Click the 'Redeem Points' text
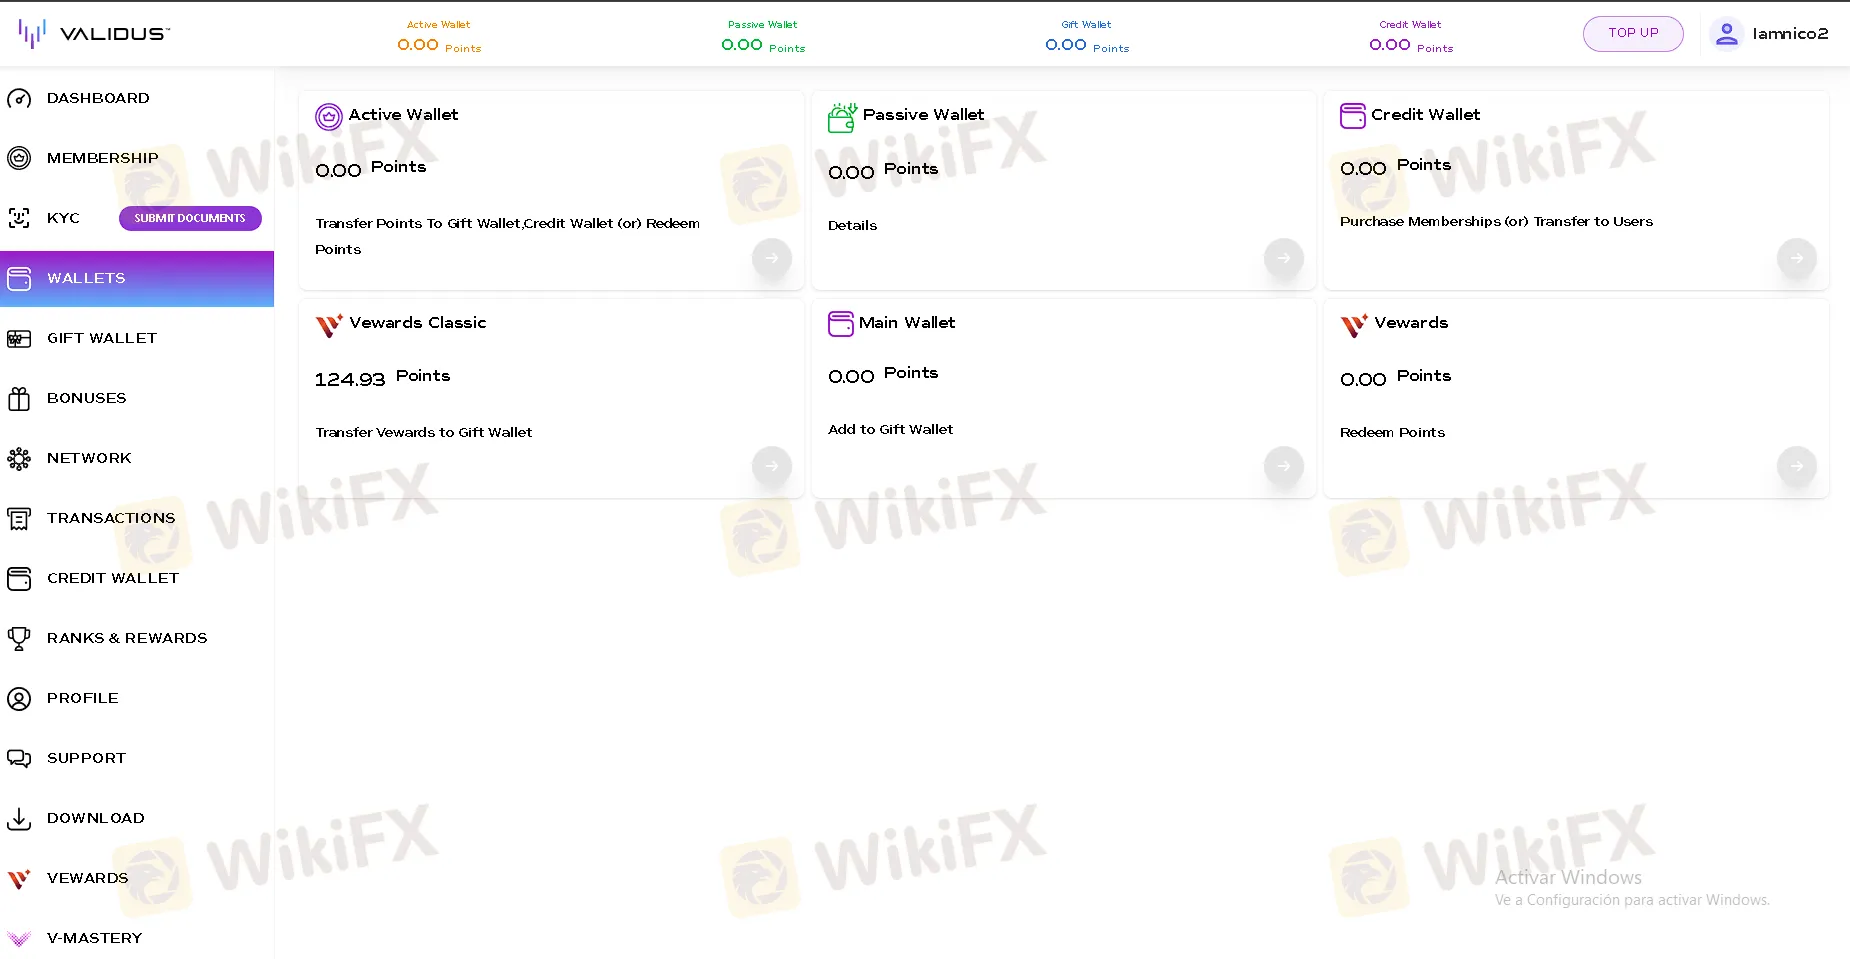 coord(1392,432)
